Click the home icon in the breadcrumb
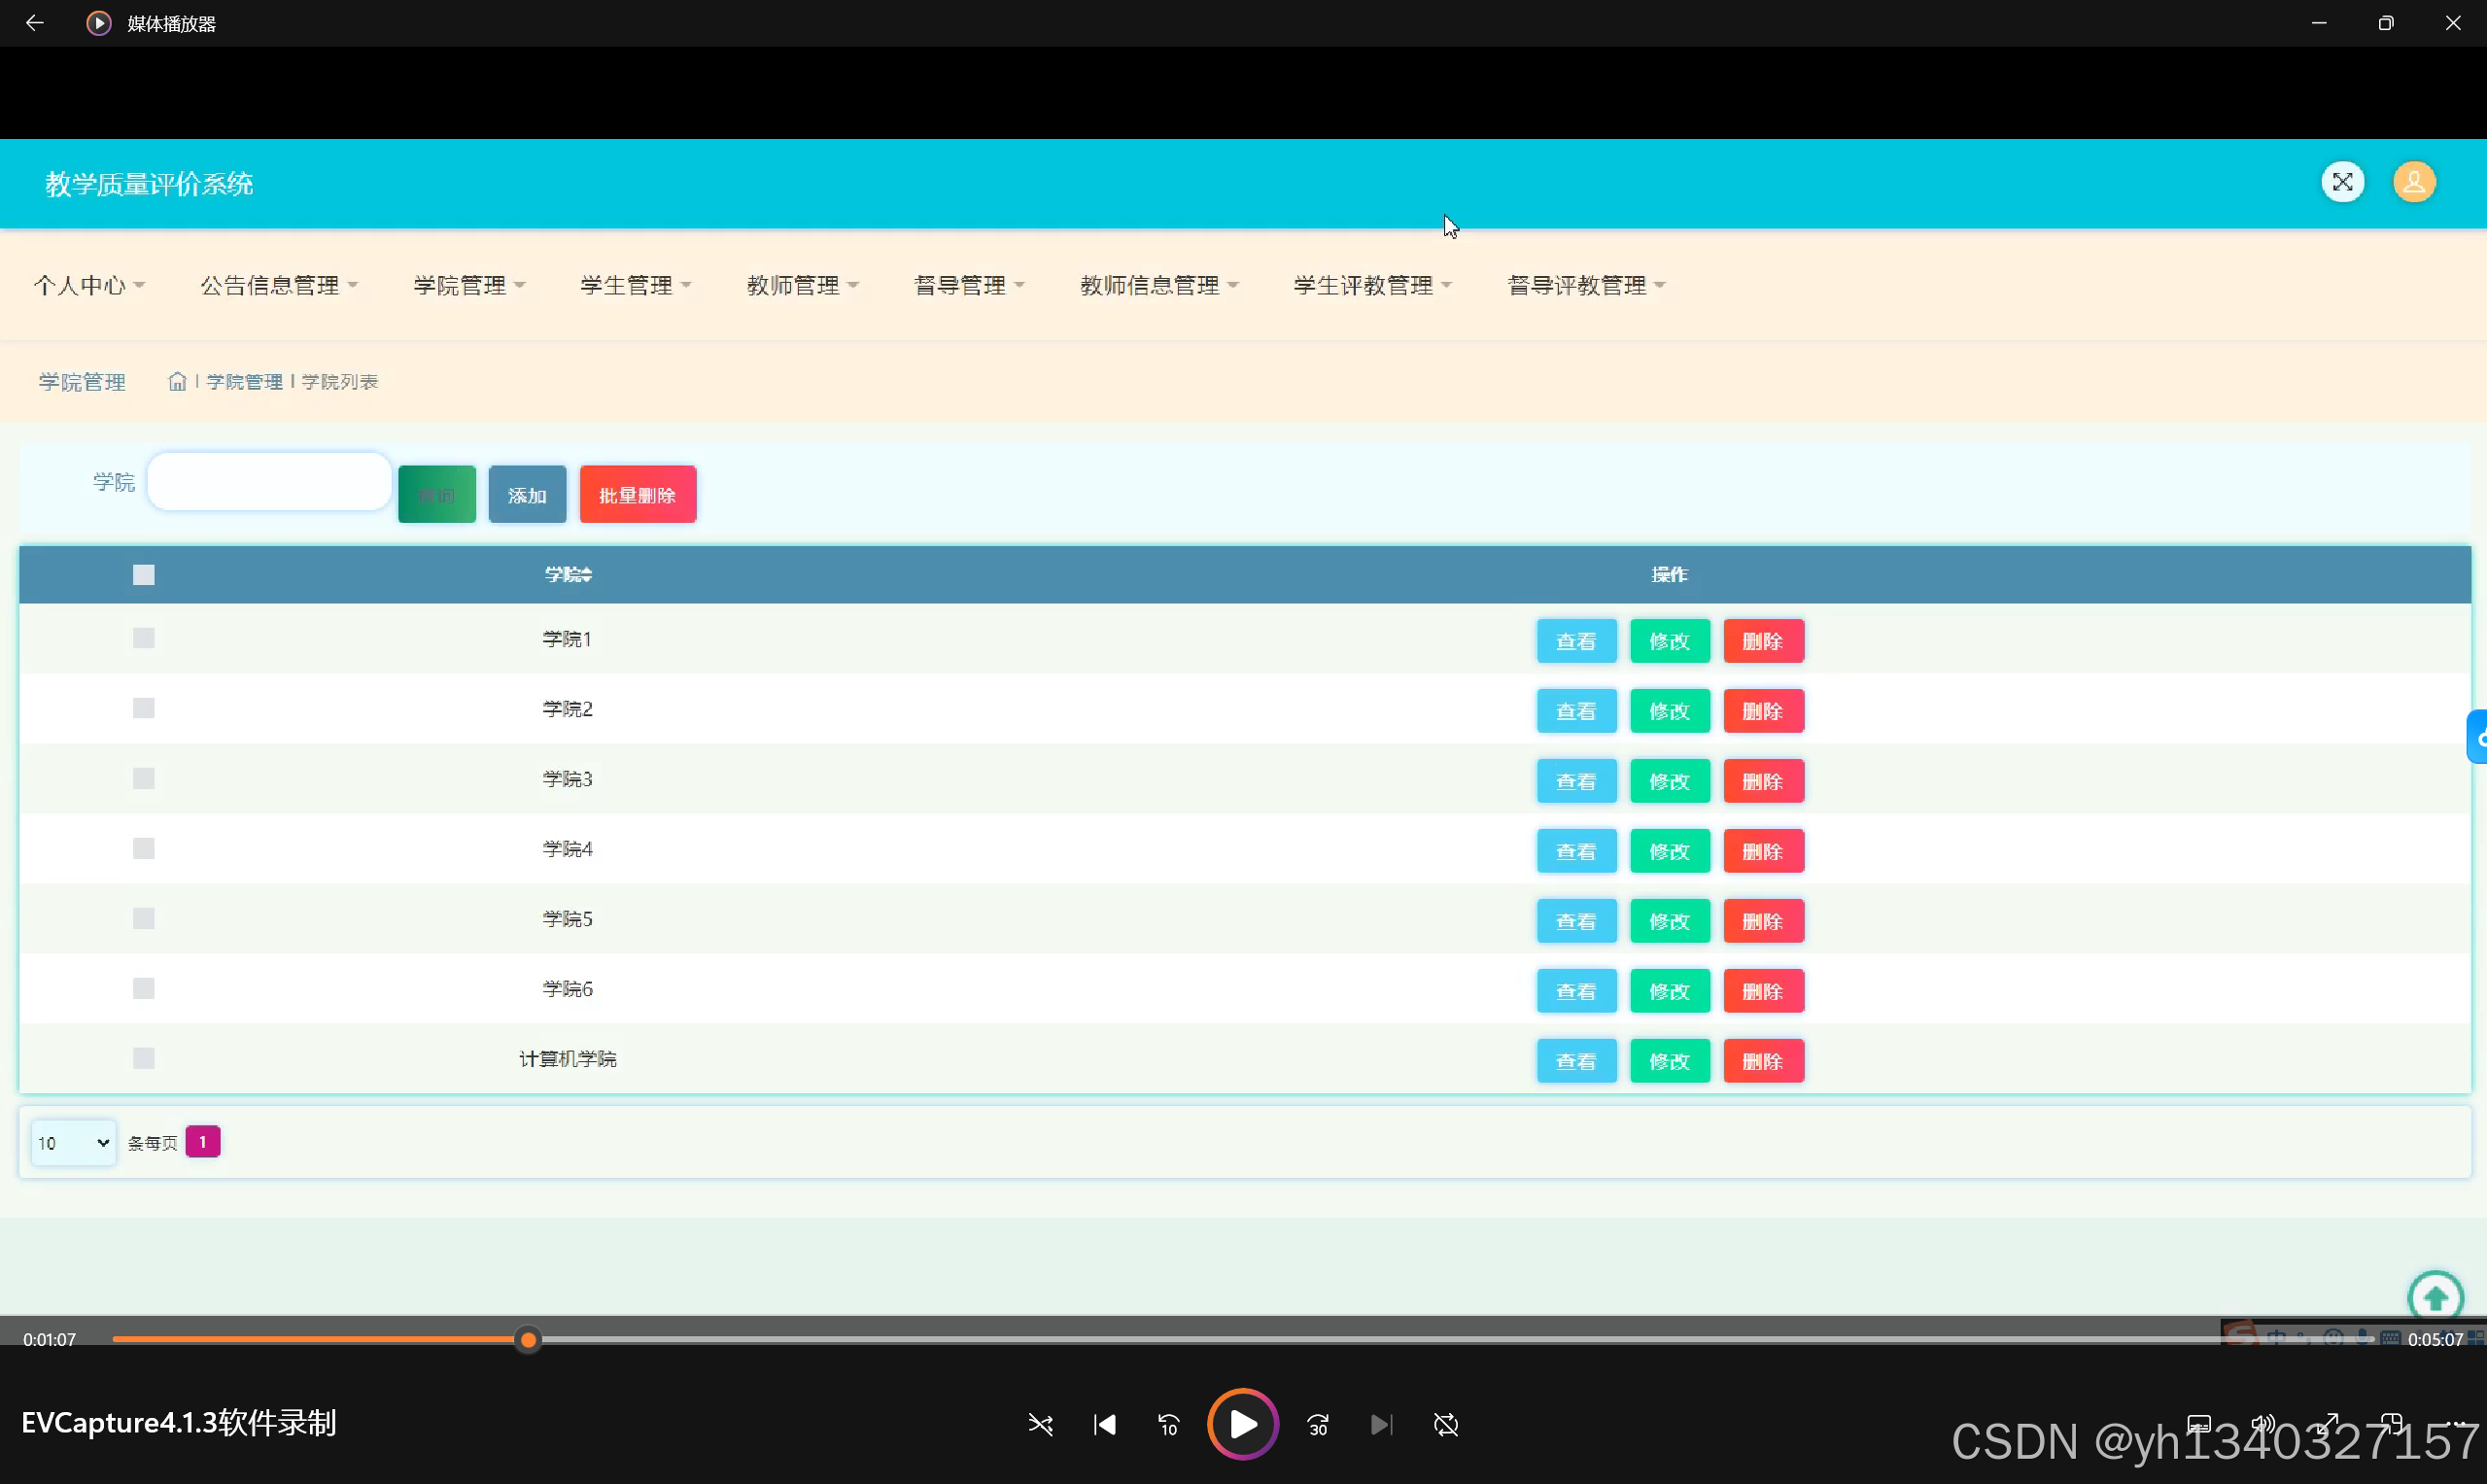Viewport: 2487px width, 1484px height. (x=177, y=382)
